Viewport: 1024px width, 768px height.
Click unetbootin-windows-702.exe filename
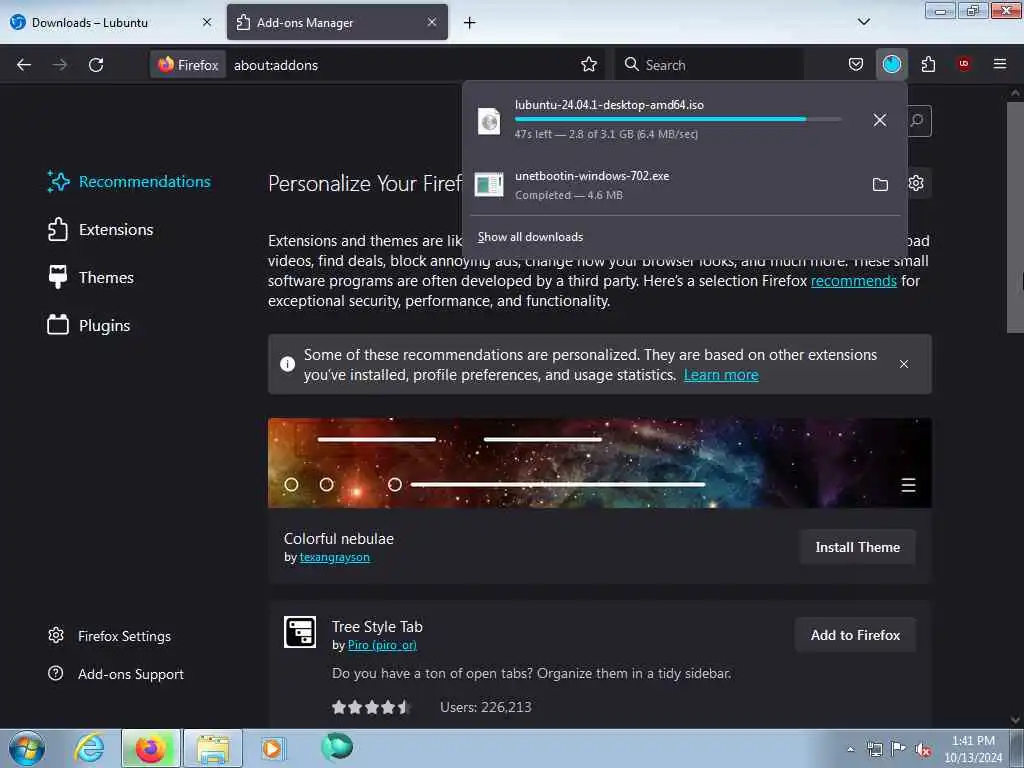point(592,176)
